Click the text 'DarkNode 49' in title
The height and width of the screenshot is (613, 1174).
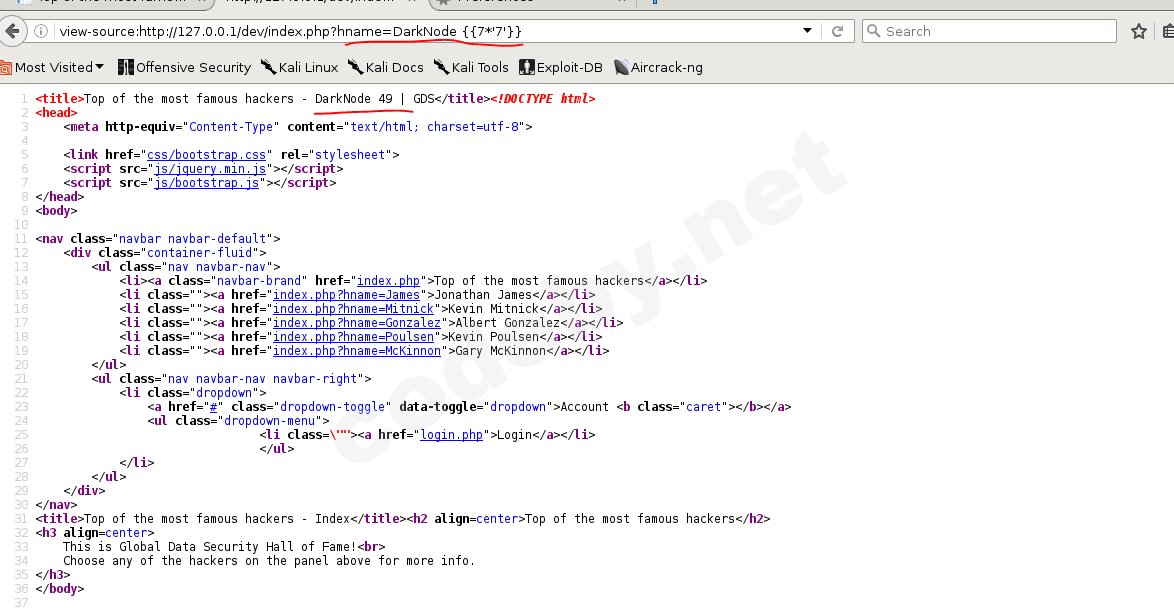(x=353, y=99)
